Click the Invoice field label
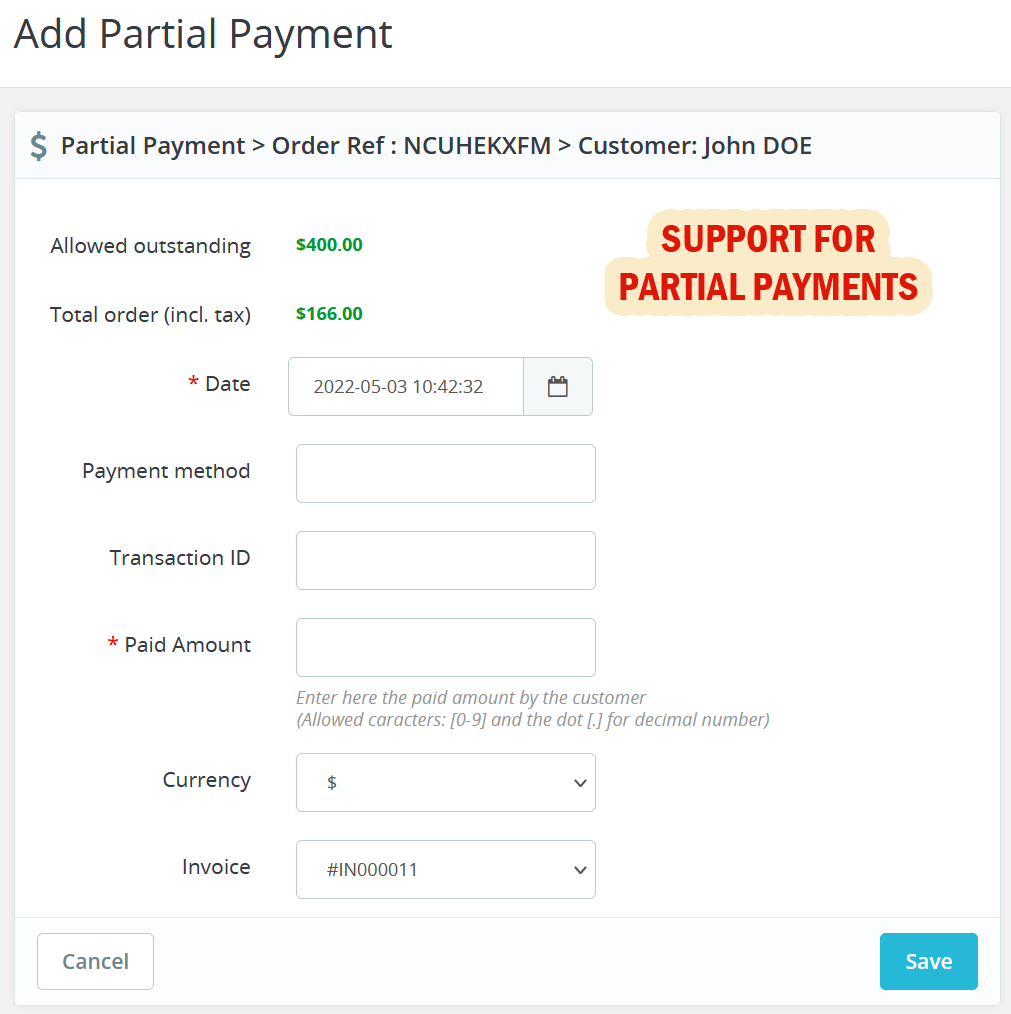This screenshot has width=1011, height=1014. click(216, 867)
